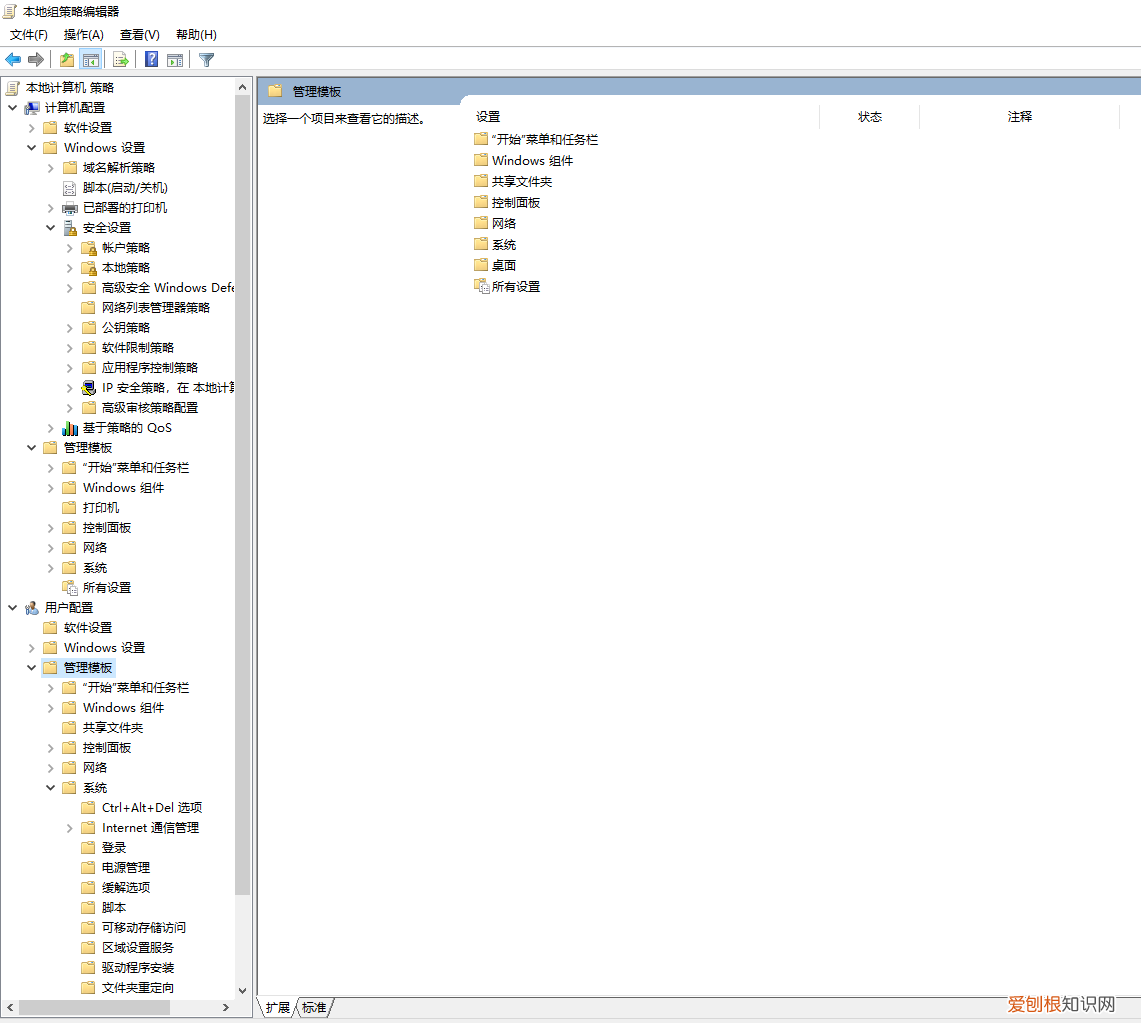
Task: Switch to the 标准 tab at bottom
Action: point(314,1007)
